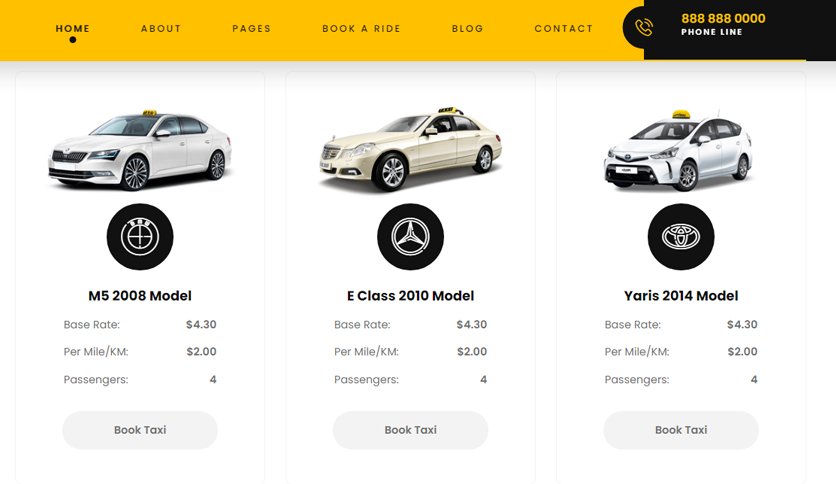The width and height of the screenshot is (836, 484).
Task: Book Taxi for the E Class 2010 Model
Action: click(x=411, y=430)
